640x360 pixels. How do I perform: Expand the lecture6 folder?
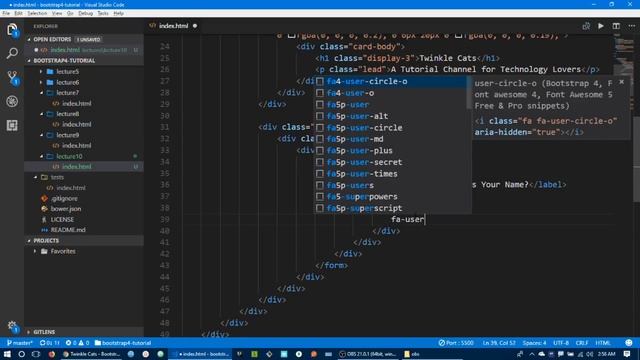[84, 82]
